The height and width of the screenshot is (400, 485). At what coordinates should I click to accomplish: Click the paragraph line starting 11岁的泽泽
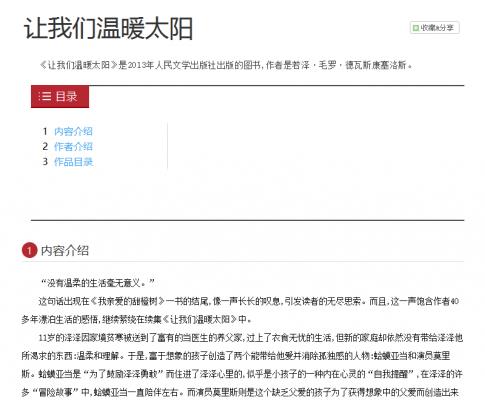pos(251,338)
